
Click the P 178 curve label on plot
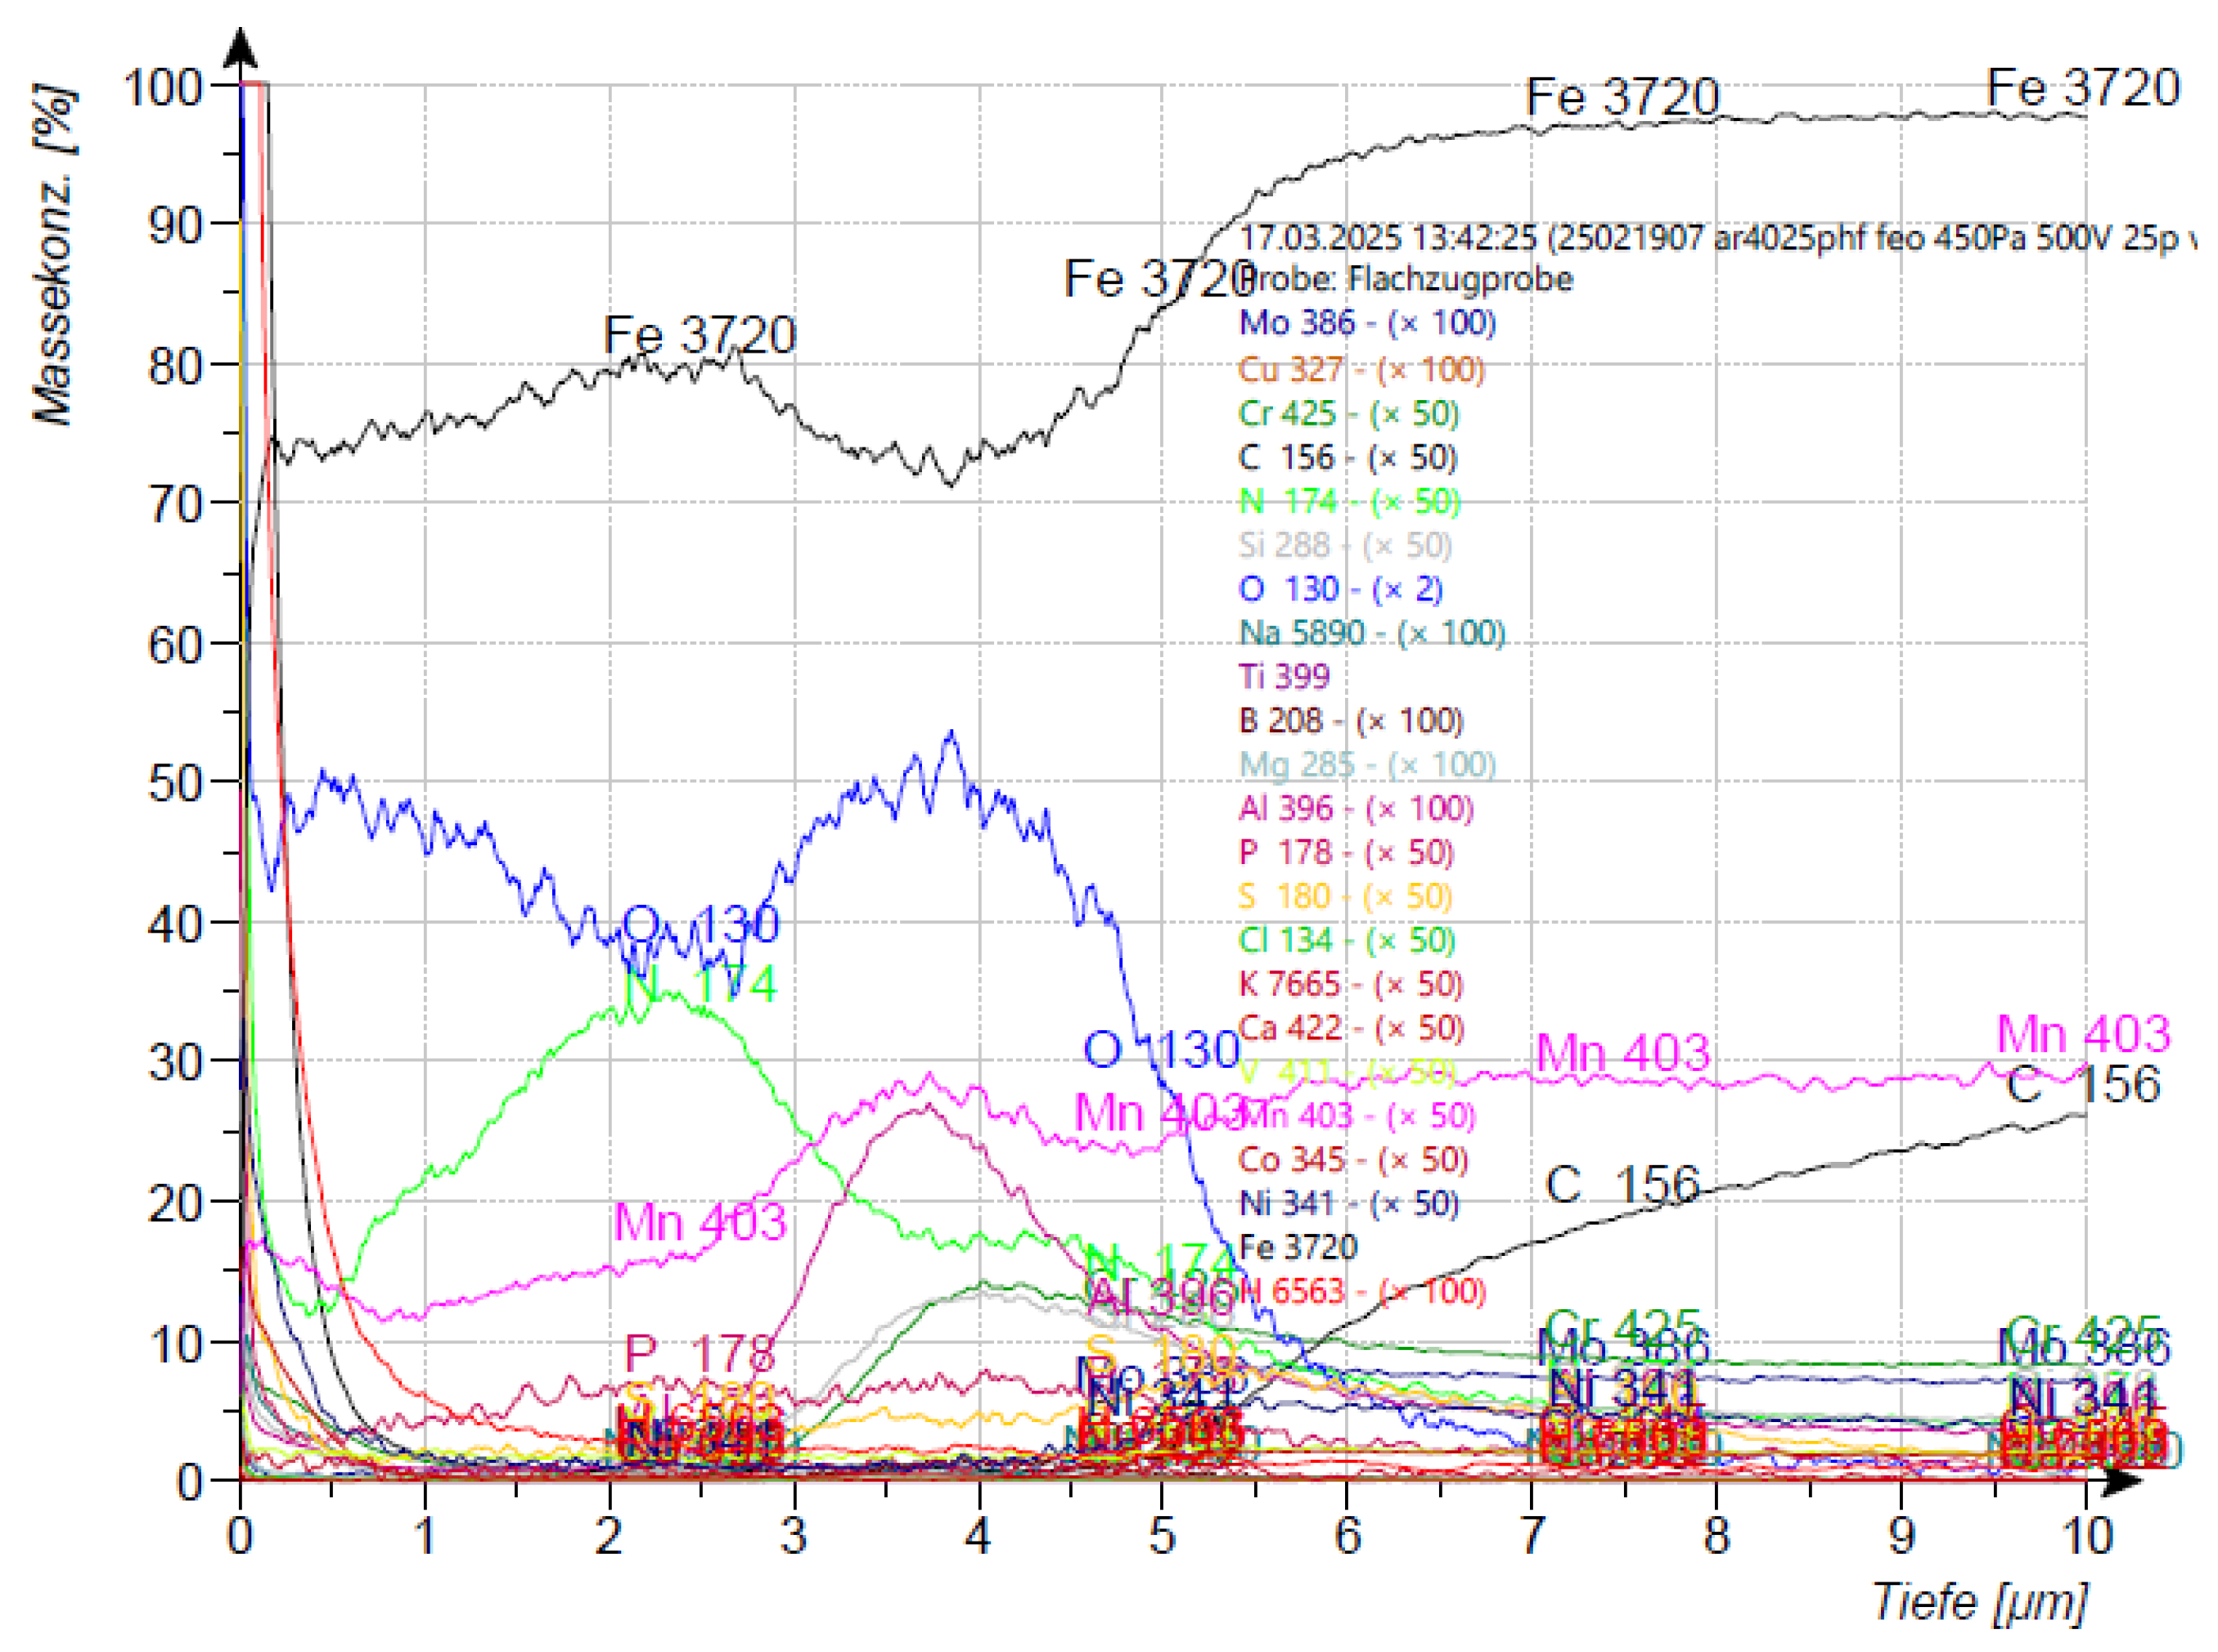point(699,1354)
